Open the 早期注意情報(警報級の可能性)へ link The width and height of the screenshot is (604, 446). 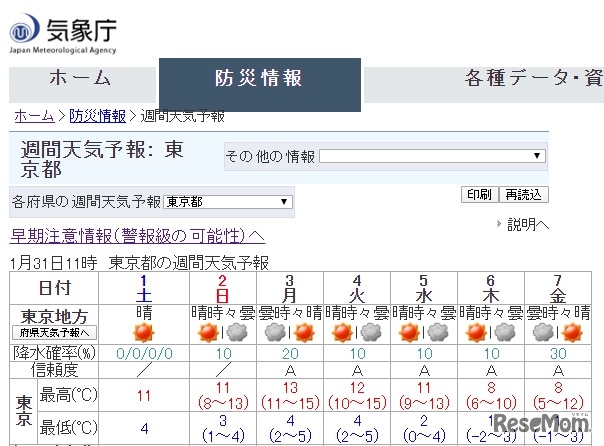coord(138,236)
